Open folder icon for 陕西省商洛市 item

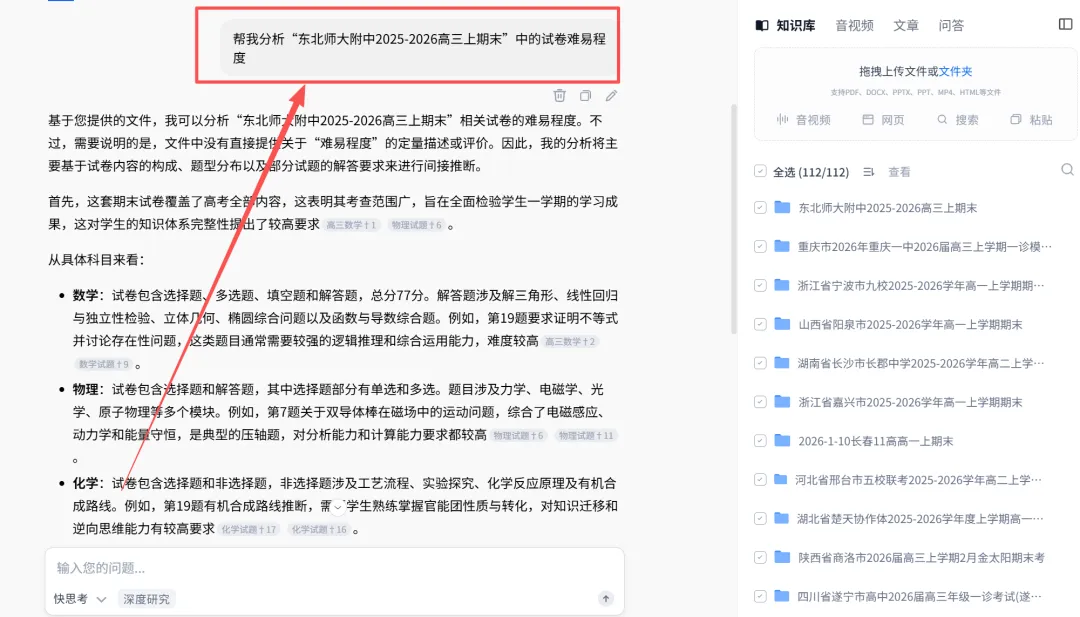[x=782, y=557]
